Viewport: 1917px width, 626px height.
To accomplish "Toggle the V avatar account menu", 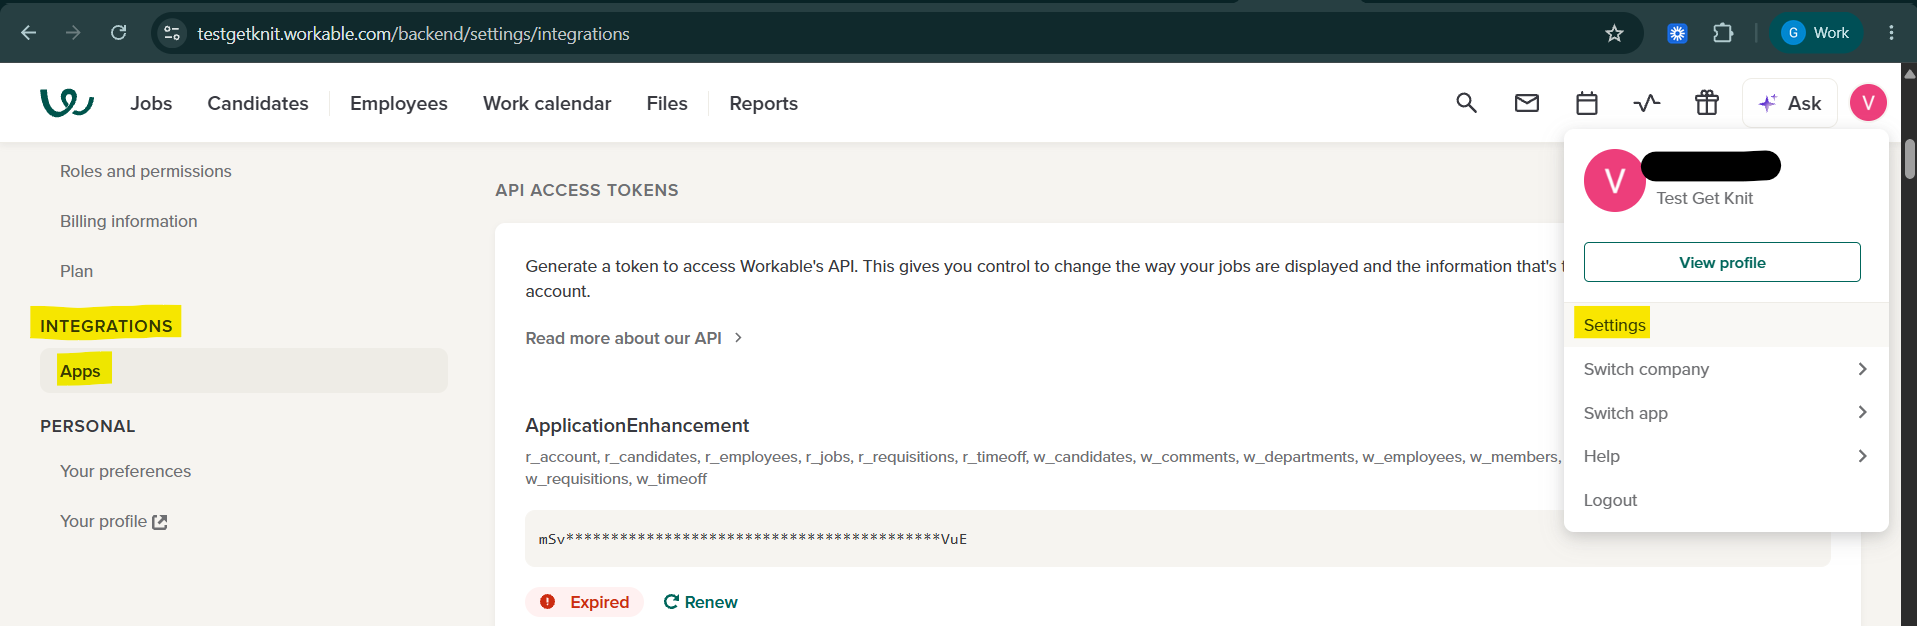I will (x=1868, y=103).
